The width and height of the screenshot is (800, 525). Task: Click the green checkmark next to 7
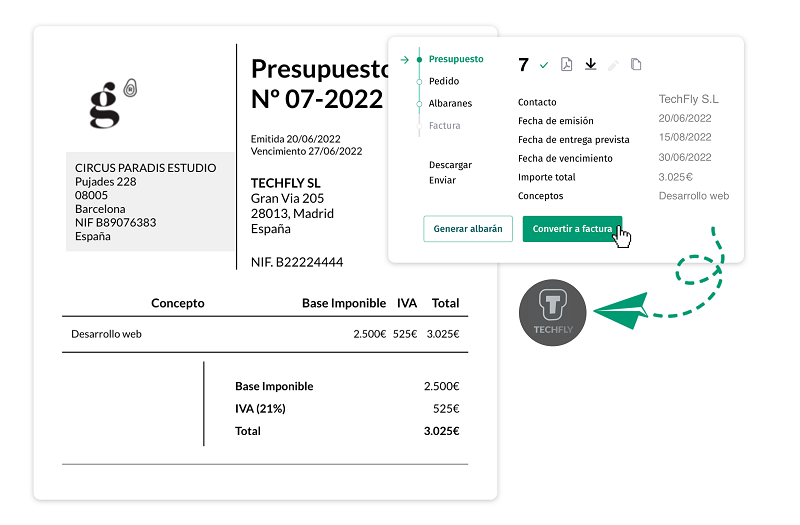[x=544, y=65]
